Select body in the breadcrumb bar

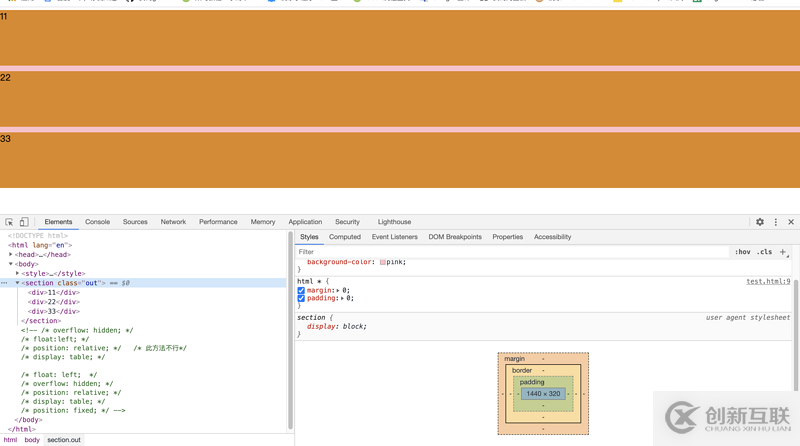[32, 440]
